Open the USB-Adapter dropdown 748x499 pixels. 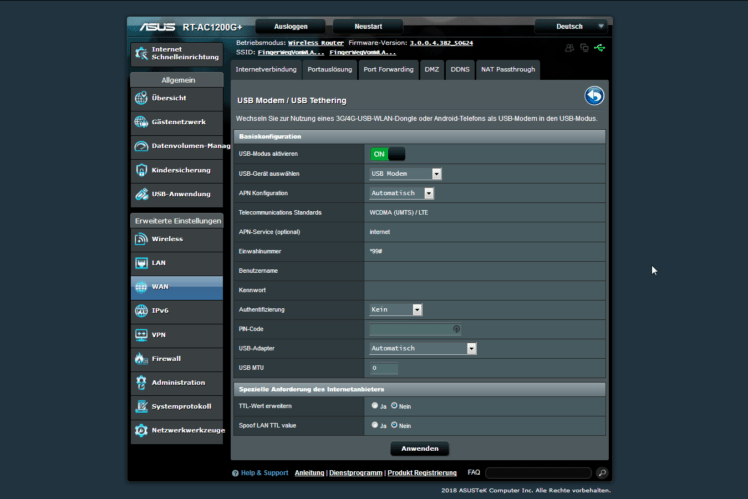423,348
